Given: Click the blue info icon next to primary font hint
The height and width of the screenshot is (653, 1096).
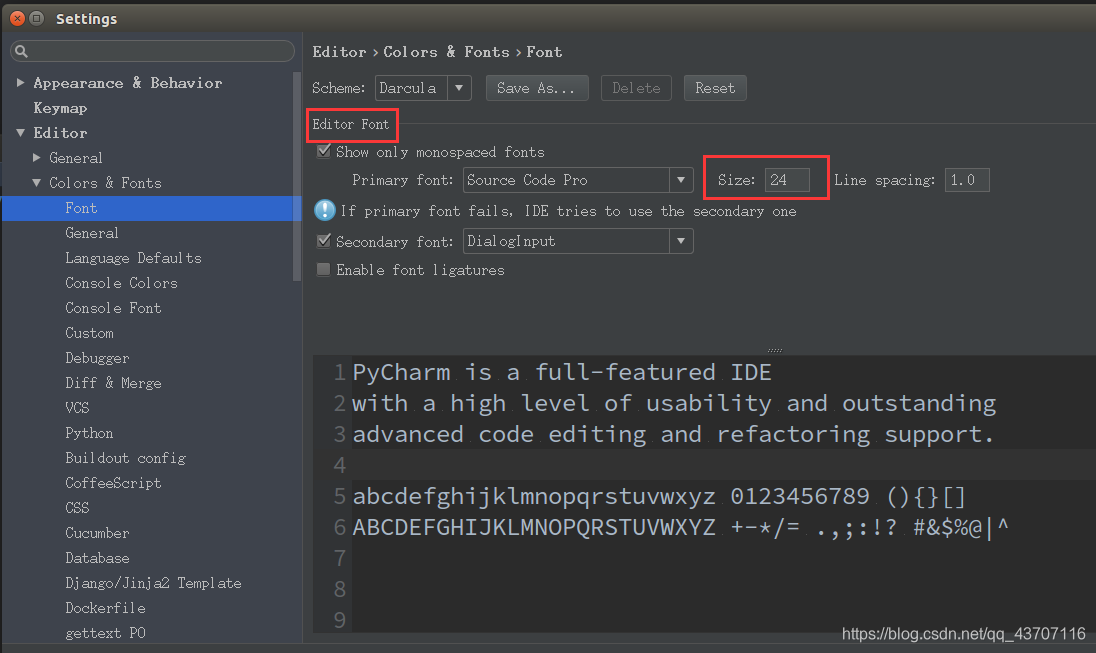Looking at the screenshot, I should [324, 210].
